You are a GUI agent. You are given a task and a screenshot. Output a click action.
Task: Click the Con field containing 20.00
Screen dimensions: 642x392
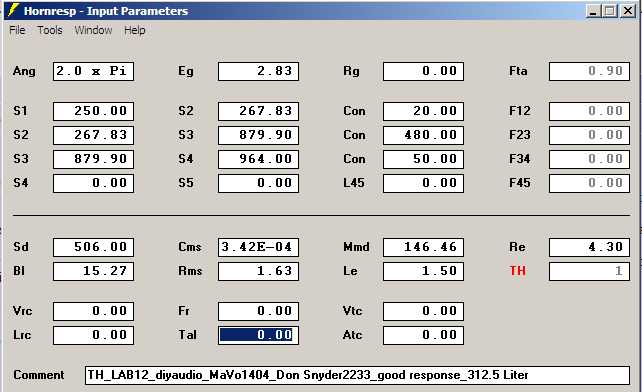pos(423,111)
